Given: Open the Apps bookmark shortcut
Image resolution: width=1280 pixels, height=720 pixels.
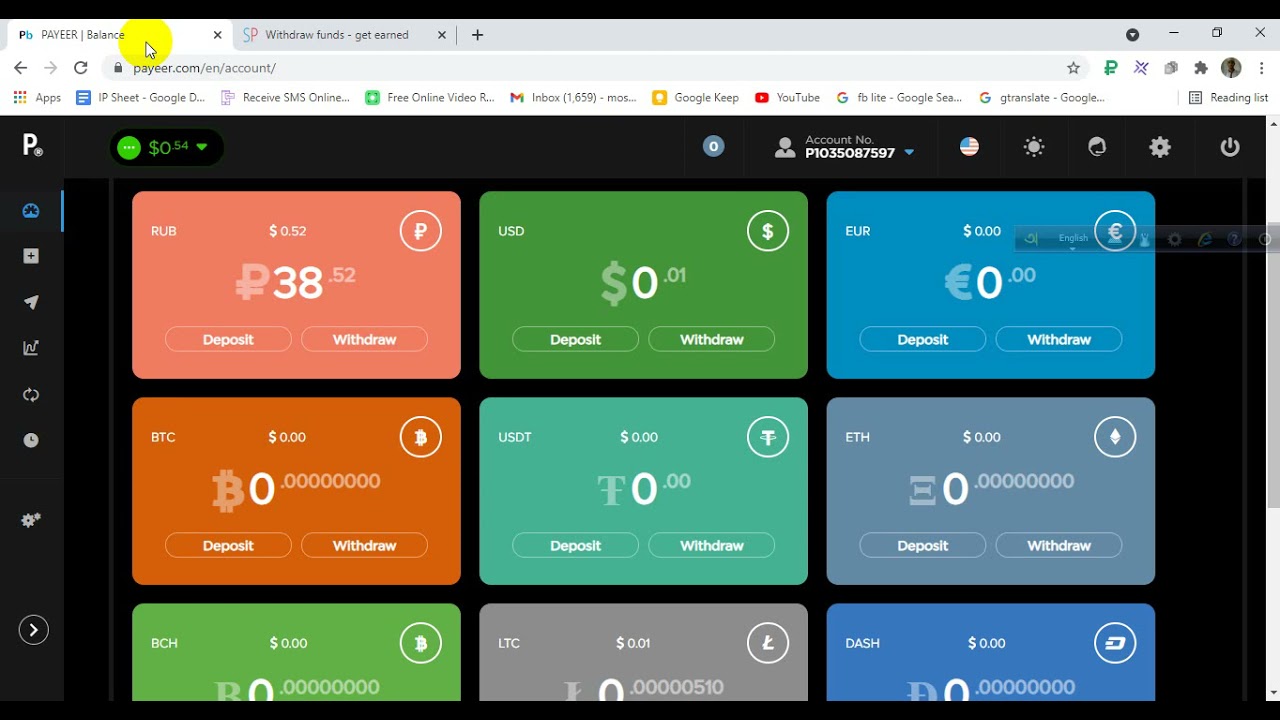Looking at the screenshot, I should point(37,98).
